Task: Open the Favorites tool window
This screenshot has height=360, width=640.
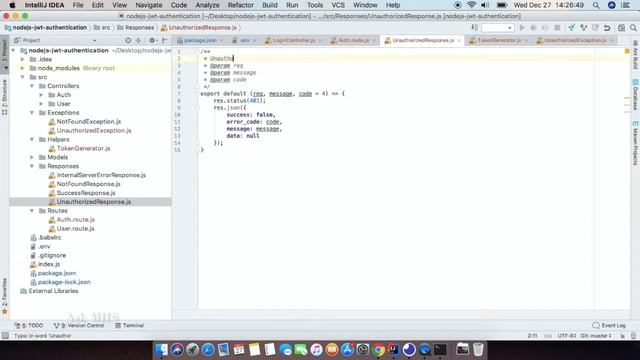Action: pyautogui.click(x=4, y=296)
